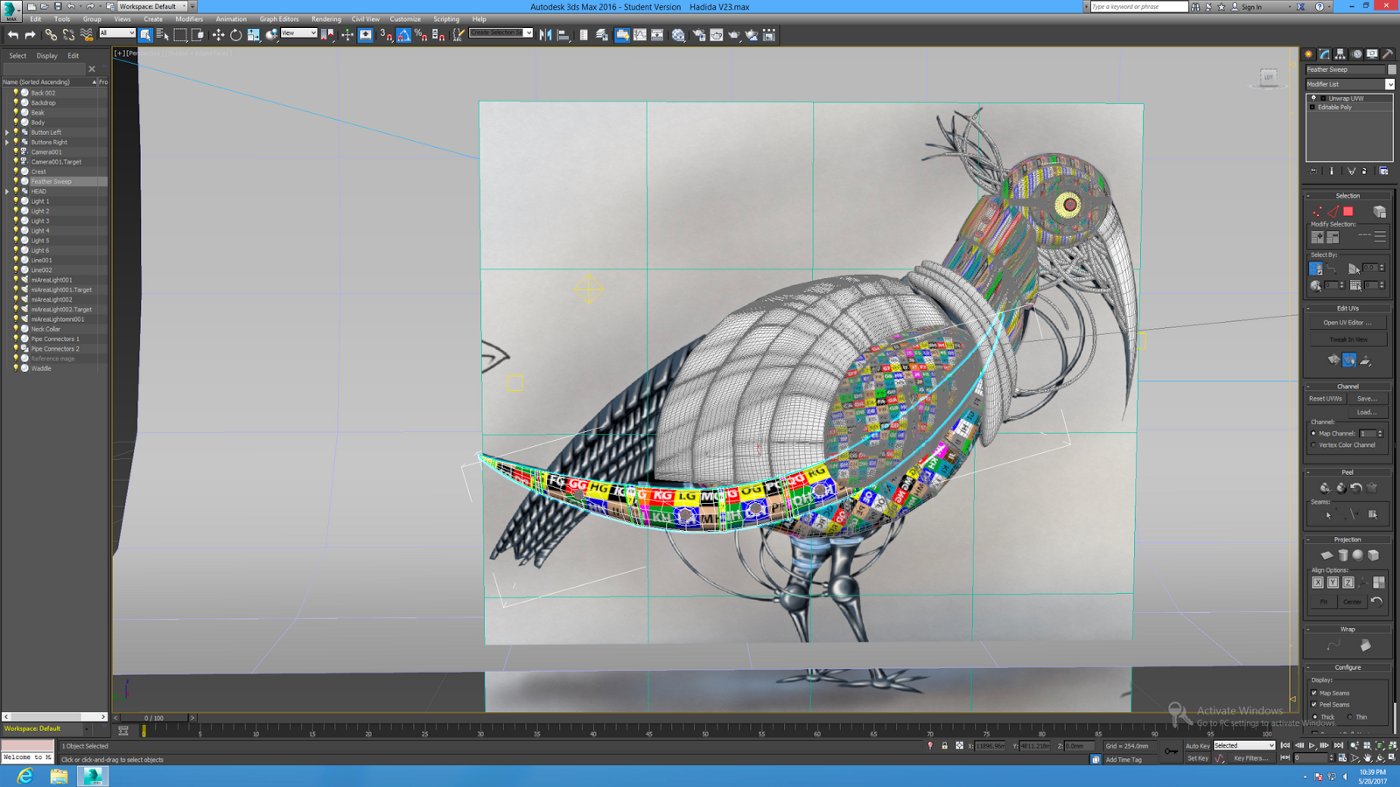This screenshot has width=1400, height=787.
Task: Expand the Button Left tree node
Action: [x=7, y=132]
